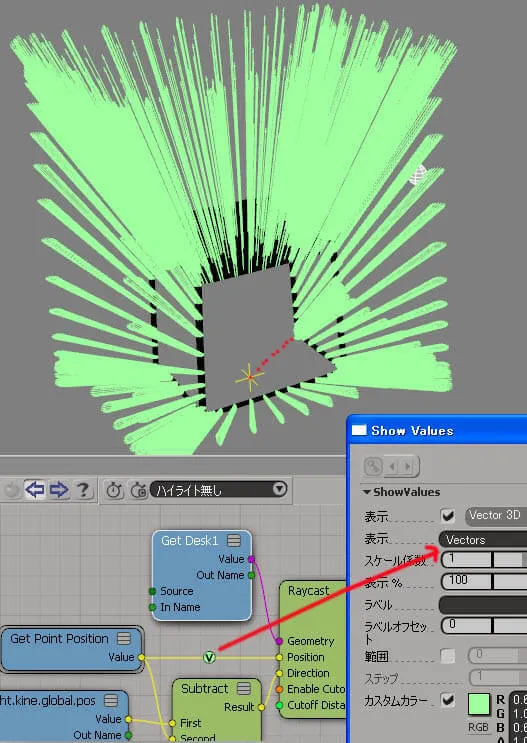Click the Raycast Direction input port
The width and height of the screenshot is (527, 743).
pyautogui.click(x=279, y=673)
